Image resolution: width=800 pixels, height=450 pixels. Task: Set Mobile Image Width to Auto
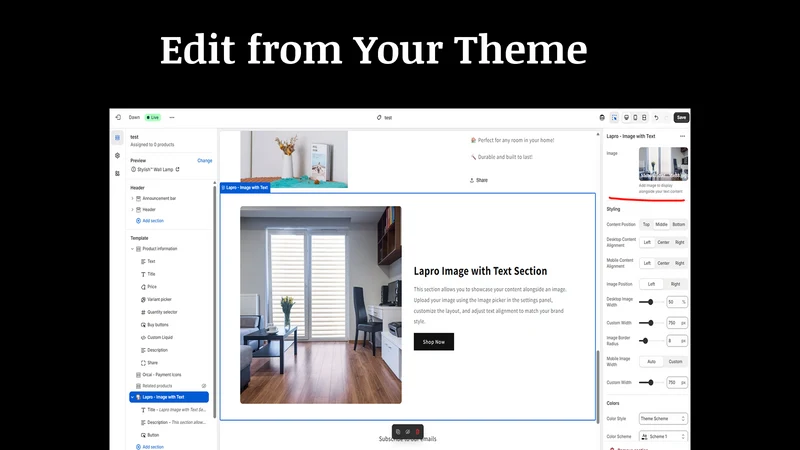tap(652, 362)
